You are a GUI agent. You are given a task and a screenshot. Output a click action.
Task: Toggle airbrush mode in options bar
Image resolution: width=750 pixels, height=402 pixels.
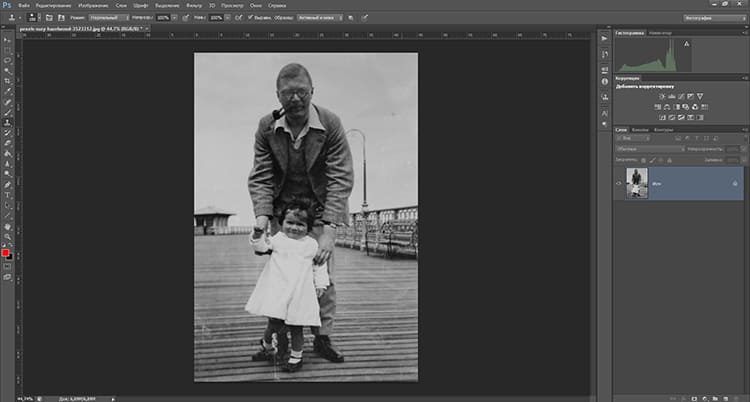(238, 18)
